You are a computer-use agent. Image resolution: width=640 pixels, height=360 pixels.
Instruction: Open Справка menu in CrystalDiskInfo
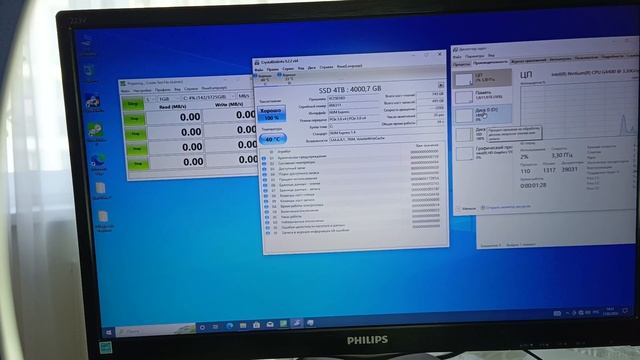pos(327,67)
